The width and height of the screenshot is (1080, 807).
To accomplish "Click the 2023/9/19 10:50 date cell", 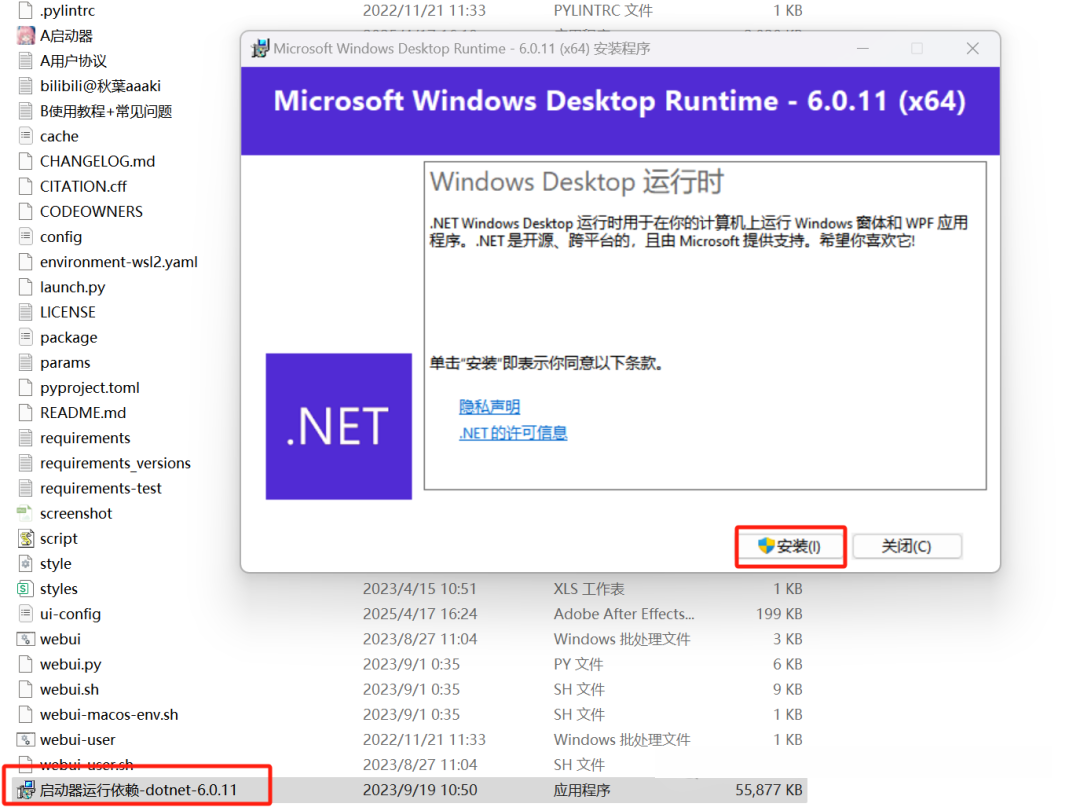I will [x=420, y=790].
